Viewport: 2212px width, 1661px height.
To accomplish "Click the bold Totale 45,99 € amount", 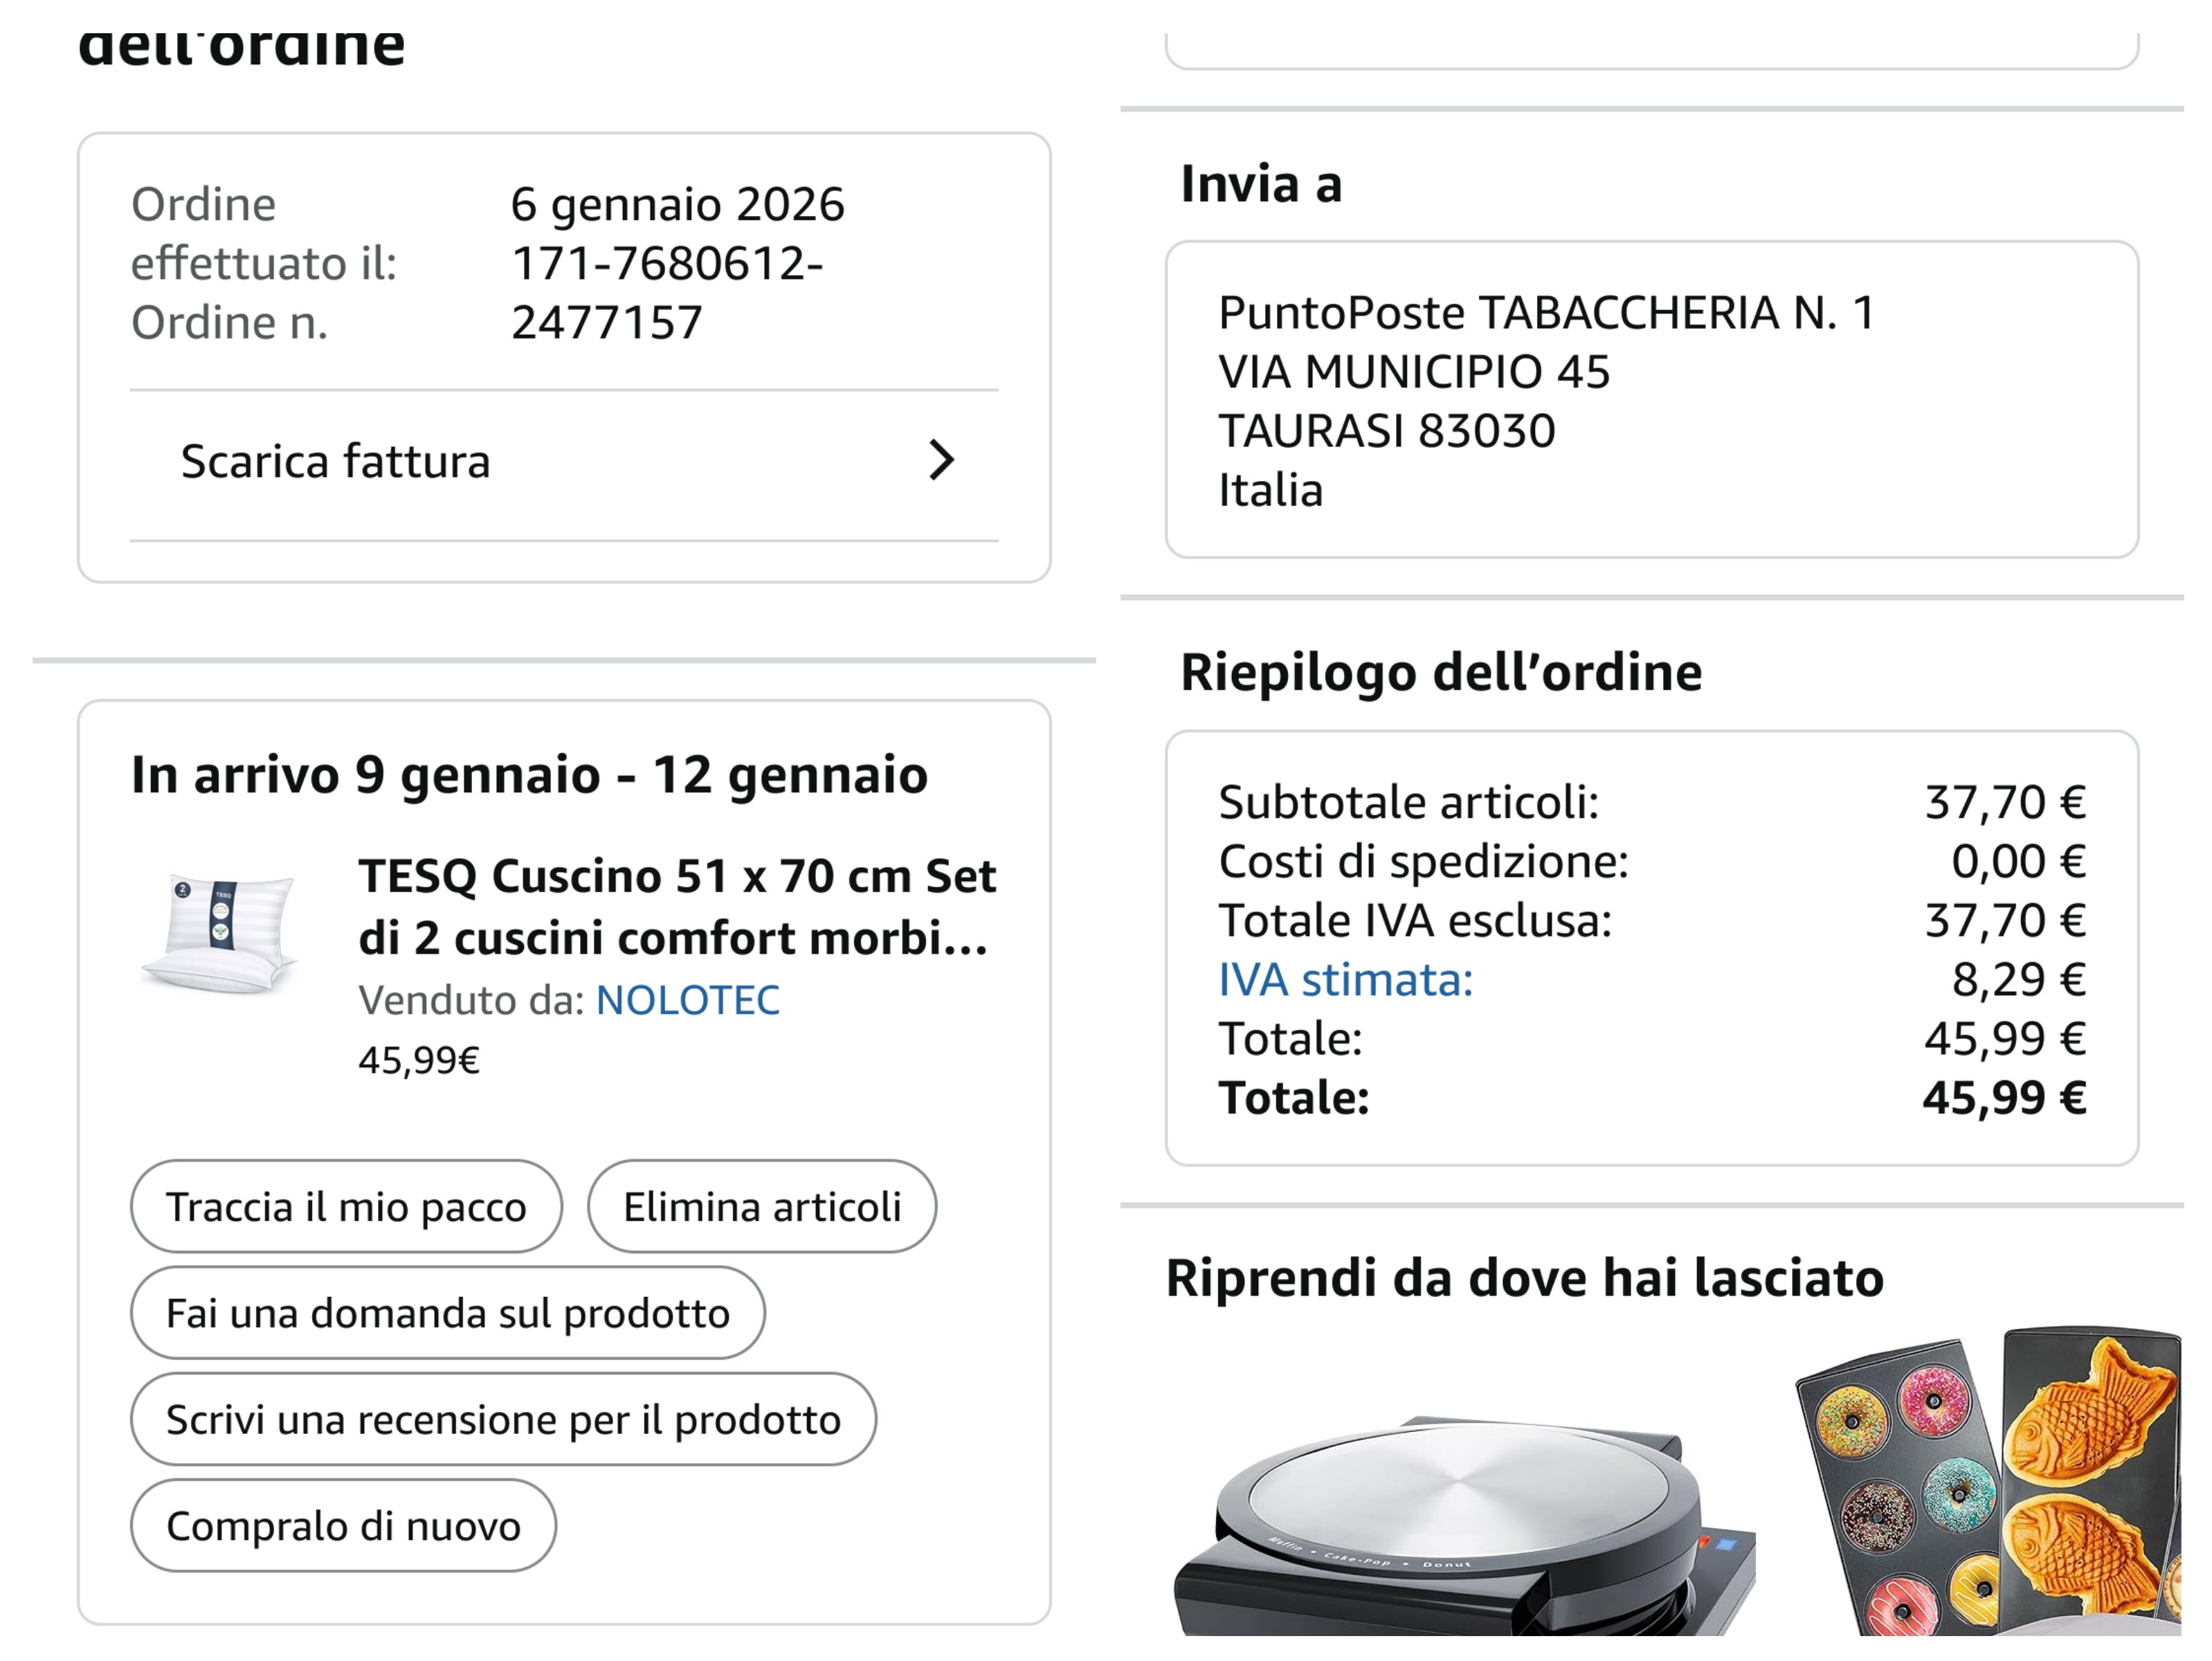I will (x=2003, y=1098).
